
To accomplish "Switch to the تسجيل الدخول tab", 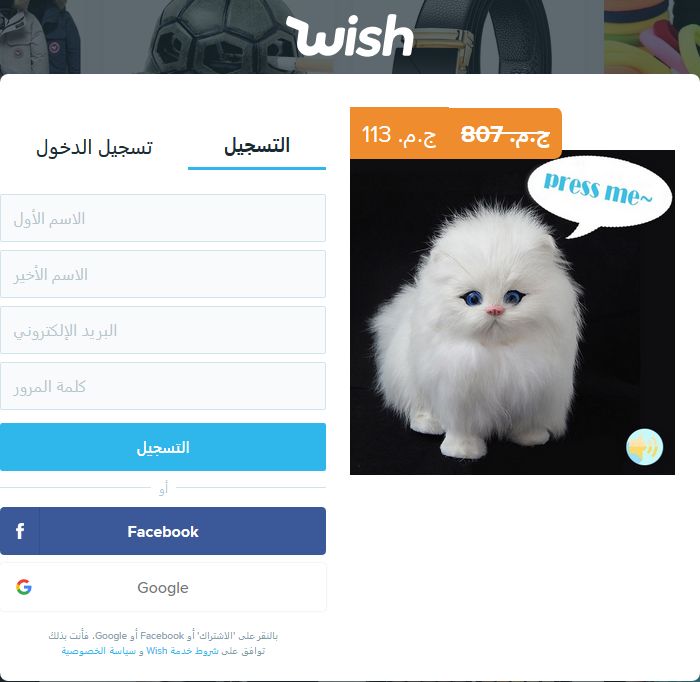I will click(x=94, y=147).
